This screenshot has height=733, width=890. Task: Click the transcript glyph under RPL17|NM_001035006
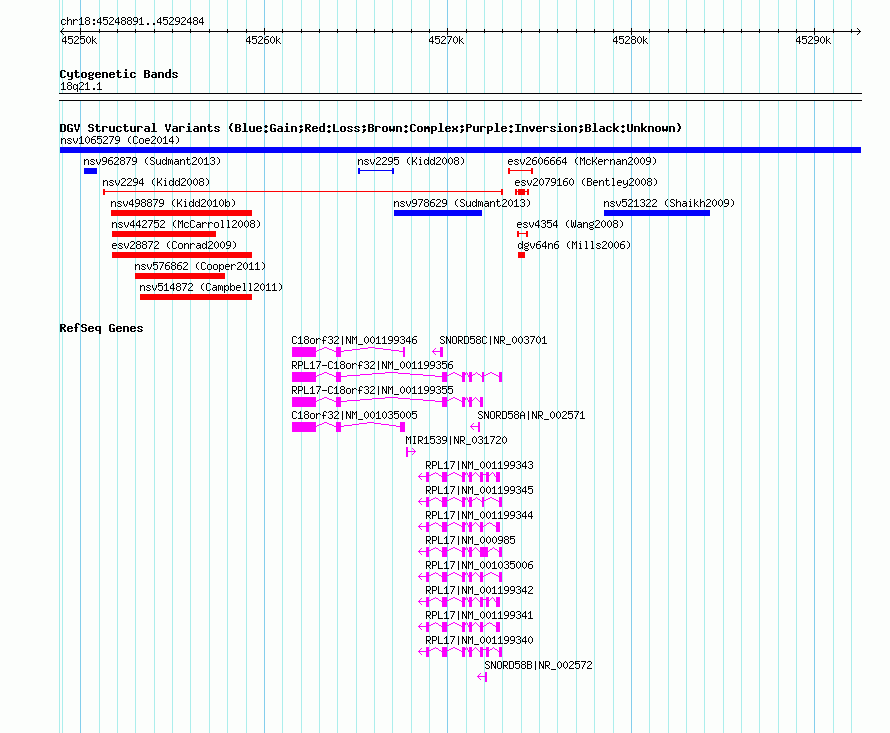[x=460, y=577]
